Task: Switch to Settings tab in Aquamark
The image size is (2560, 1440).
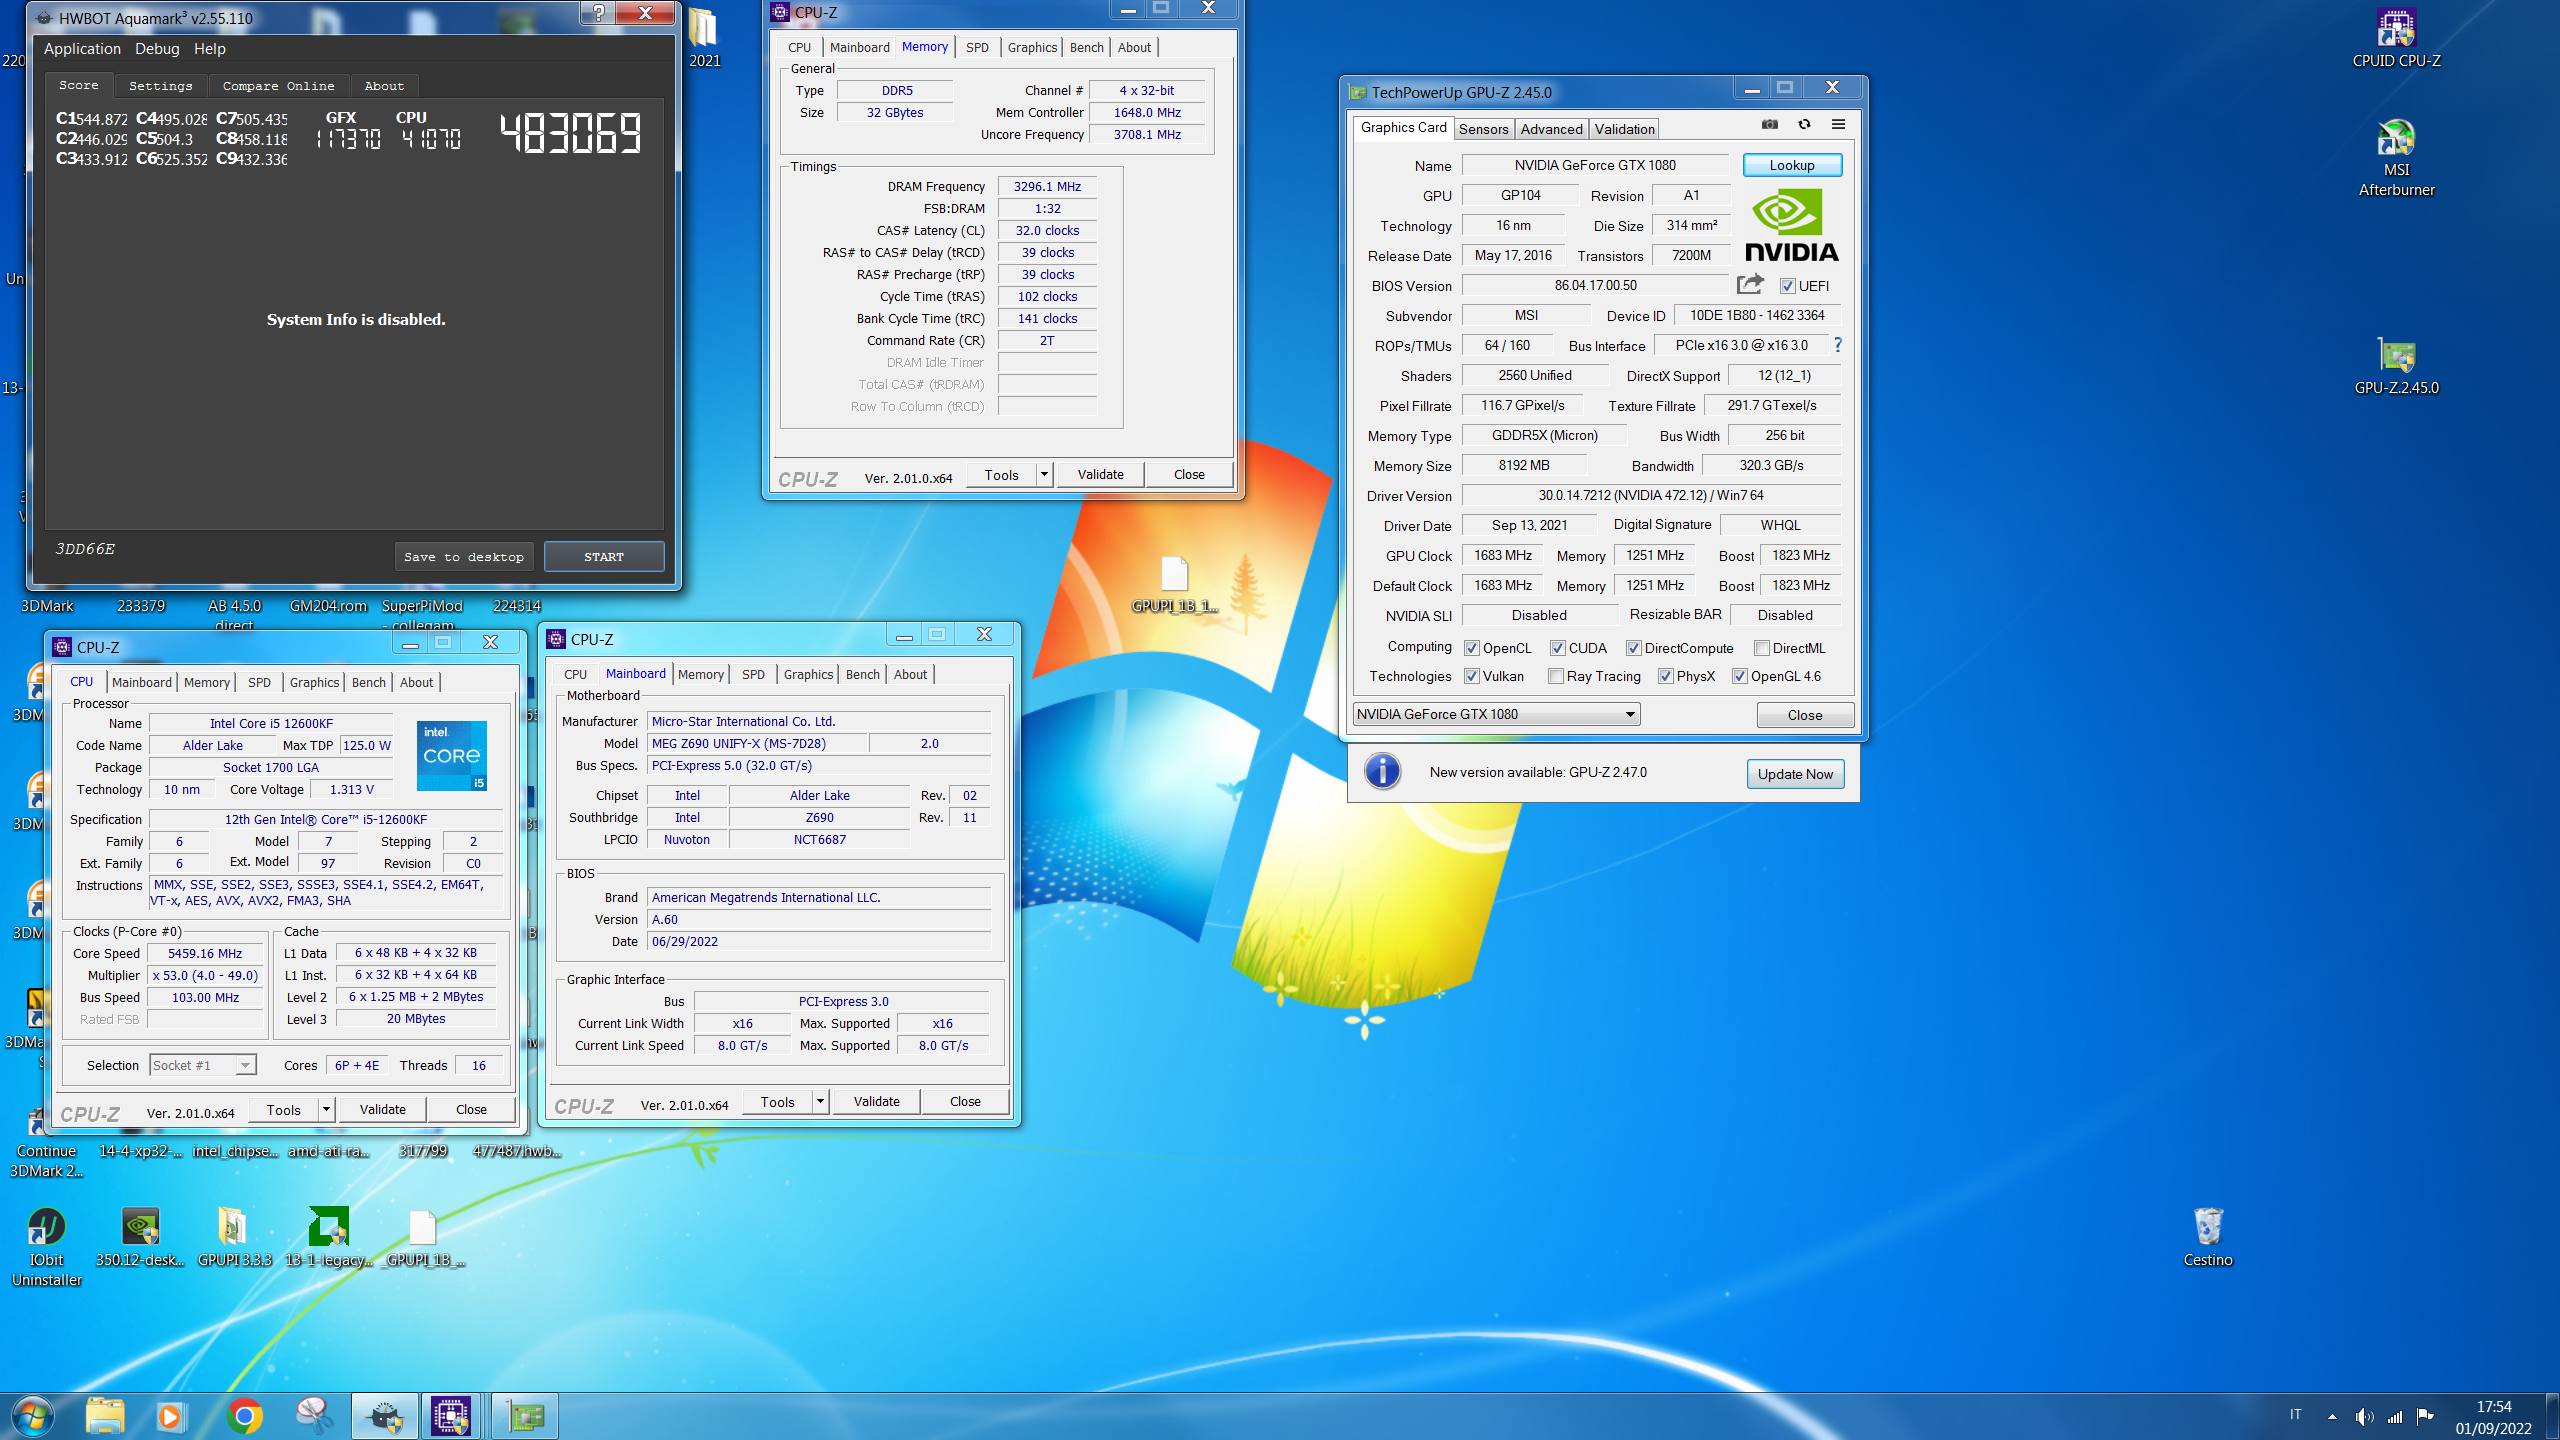Action: 160,86
